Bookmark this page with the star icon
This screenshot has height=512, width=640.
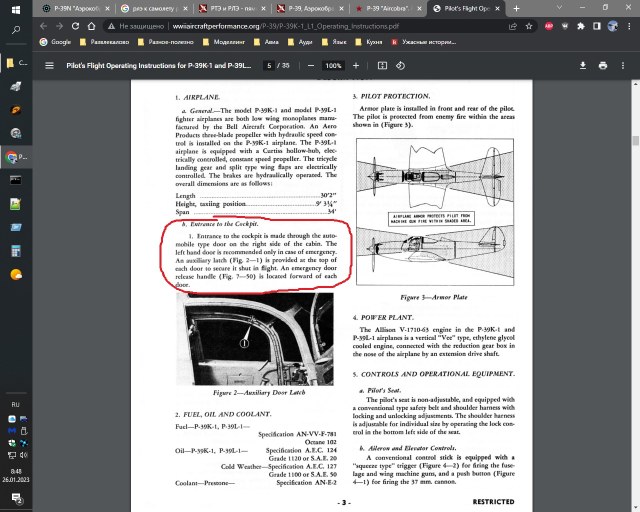(528, 25)
